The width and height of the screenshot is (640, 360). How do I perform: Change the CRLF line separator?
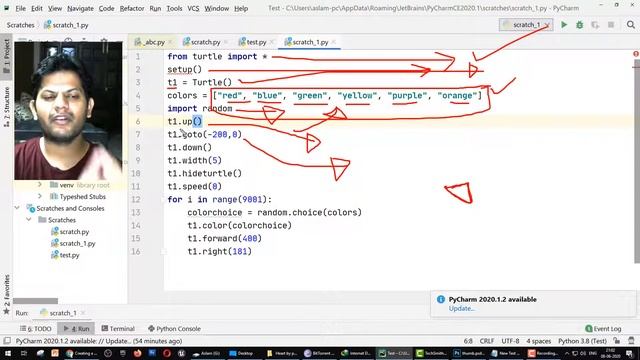pyautogui.click(x=487, y=341)
